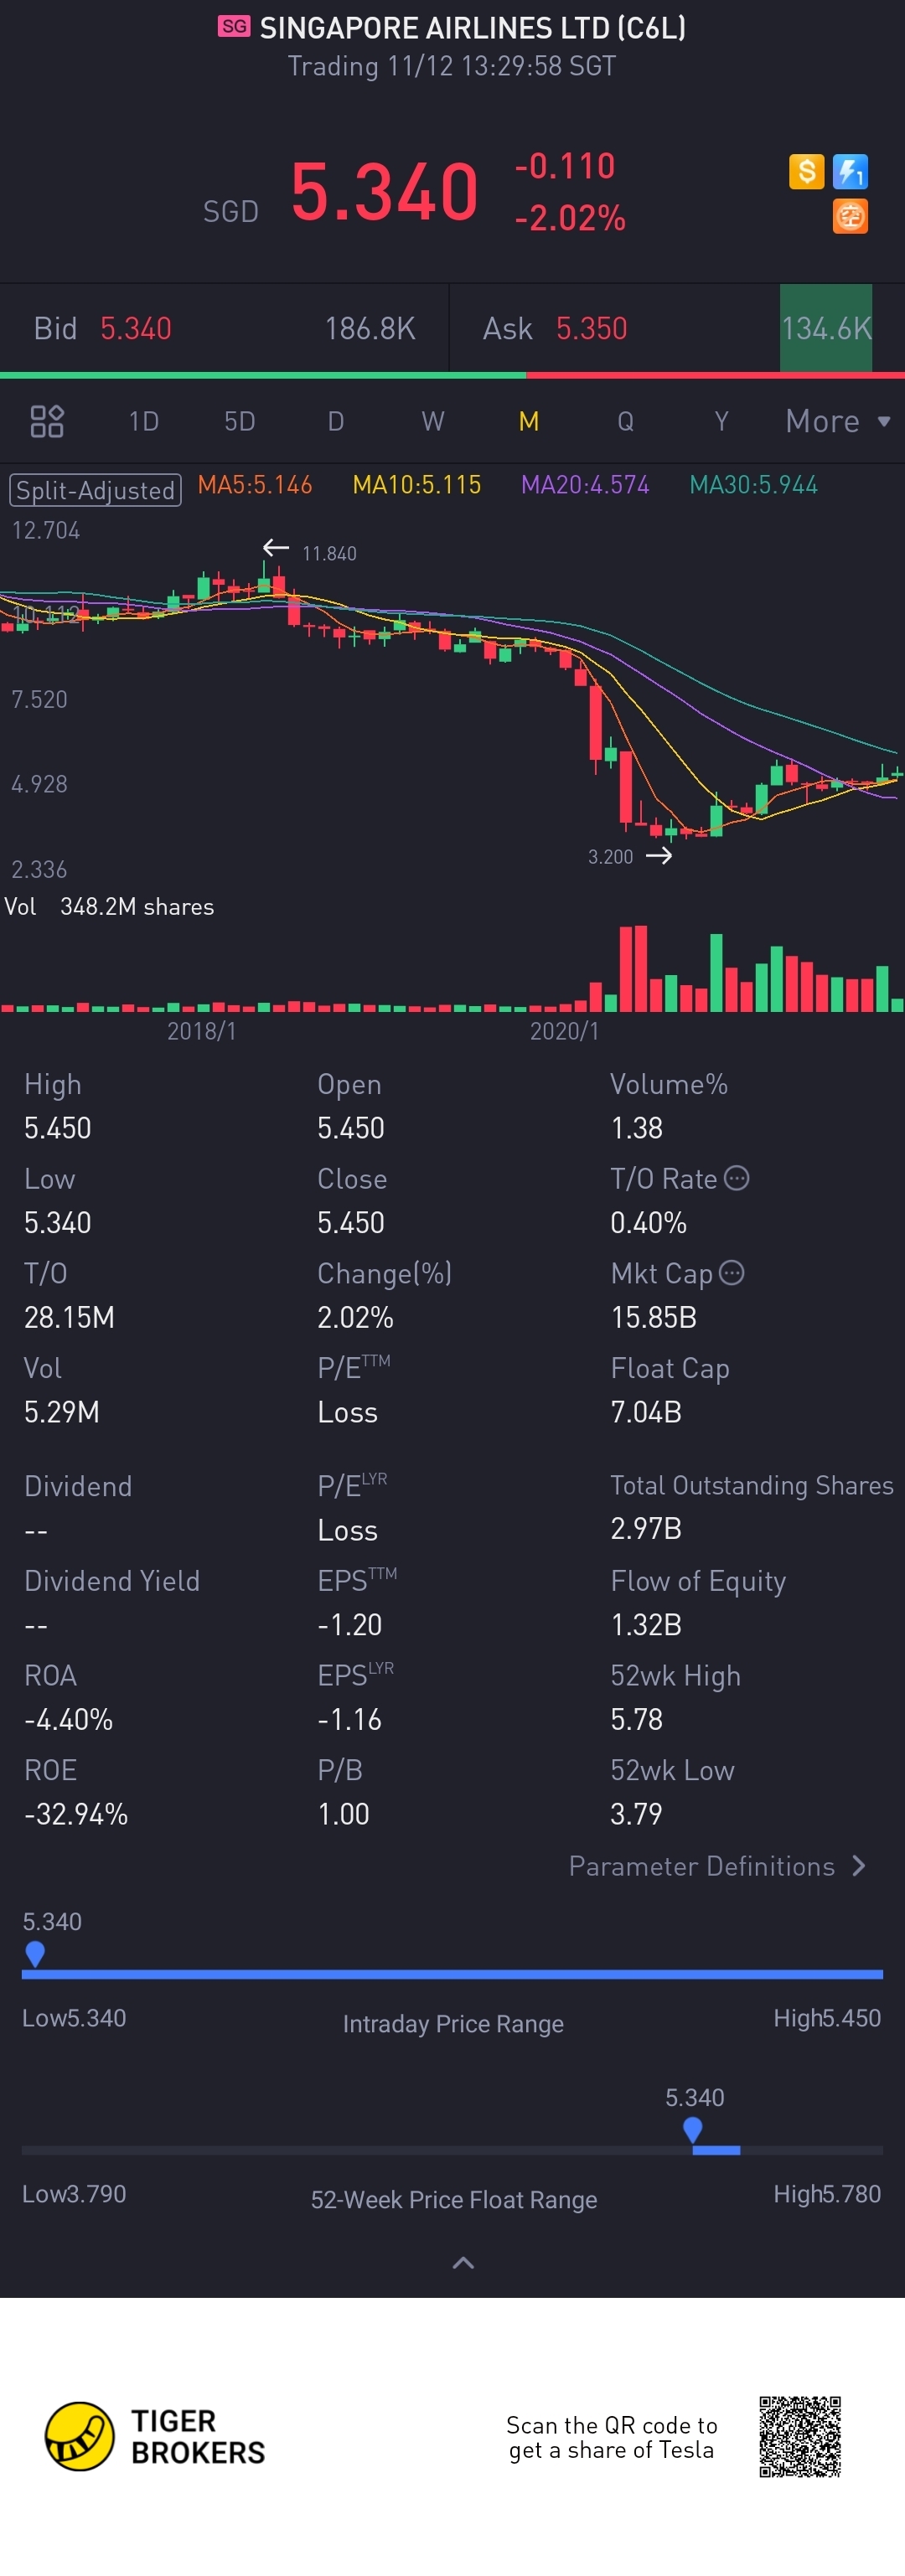905x2576 pixels.
Task: Select the Y yearly chart tab
Action: point(721,421)
